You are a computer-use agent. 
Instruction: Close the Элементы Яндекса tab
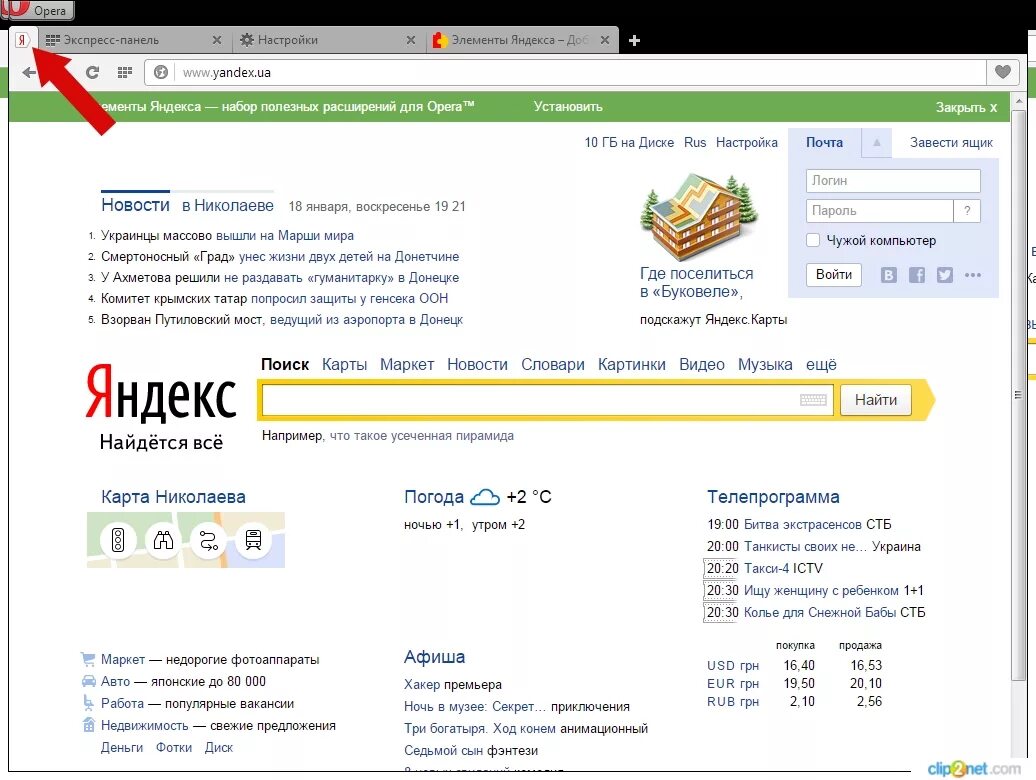point(605,40)
